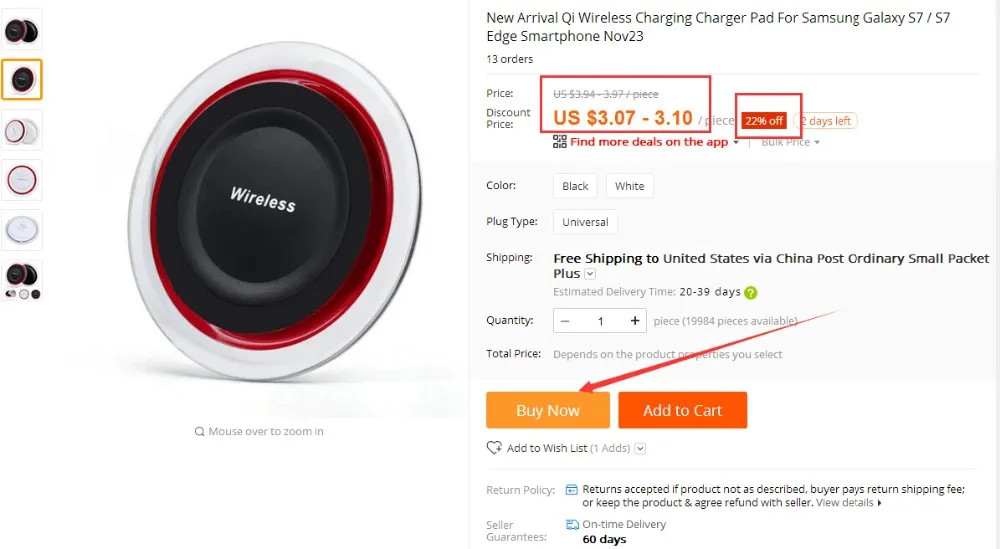Image resolution: width=1000 pixels, height=549 pixels.
Task: Choose the Universal plug type
Action: 585,222
